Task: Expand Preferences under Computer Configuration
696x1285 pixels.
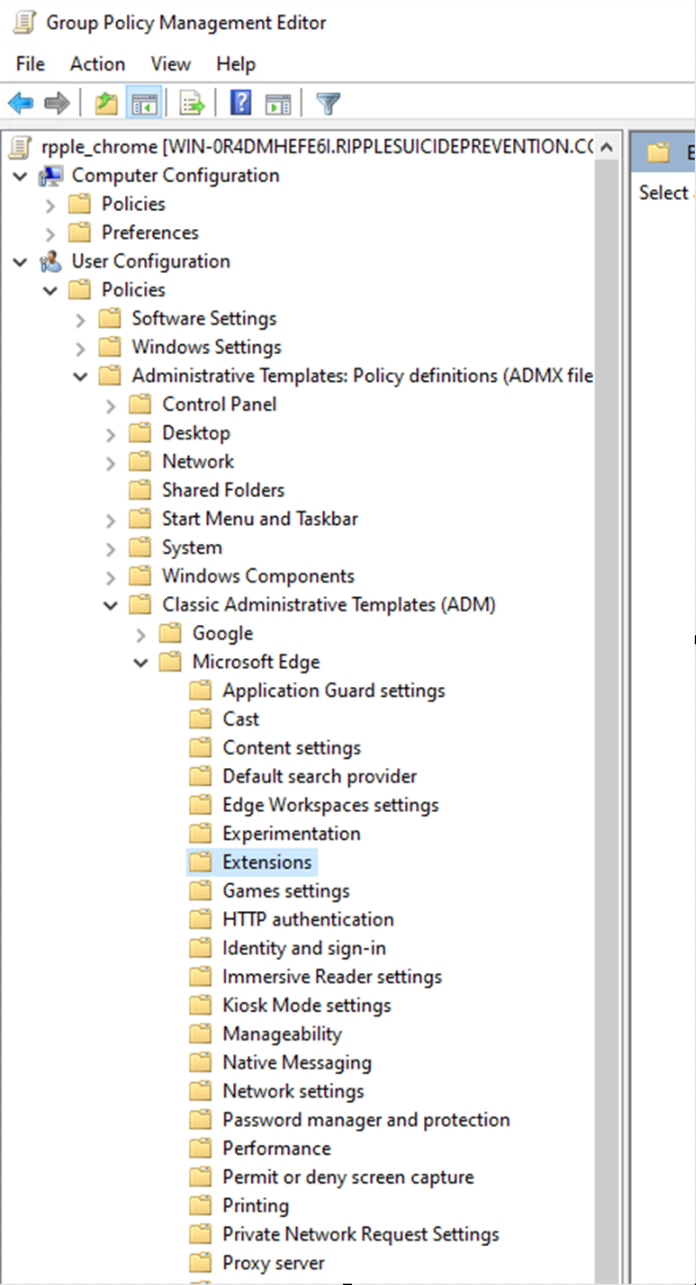Action: [x=50, y=234]
